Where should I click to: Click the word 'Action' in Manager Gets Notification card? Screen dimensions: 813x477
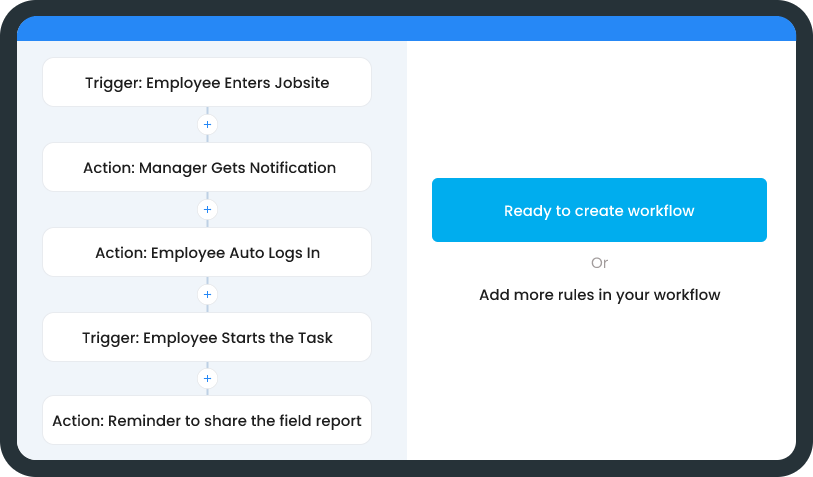point(108,167)
